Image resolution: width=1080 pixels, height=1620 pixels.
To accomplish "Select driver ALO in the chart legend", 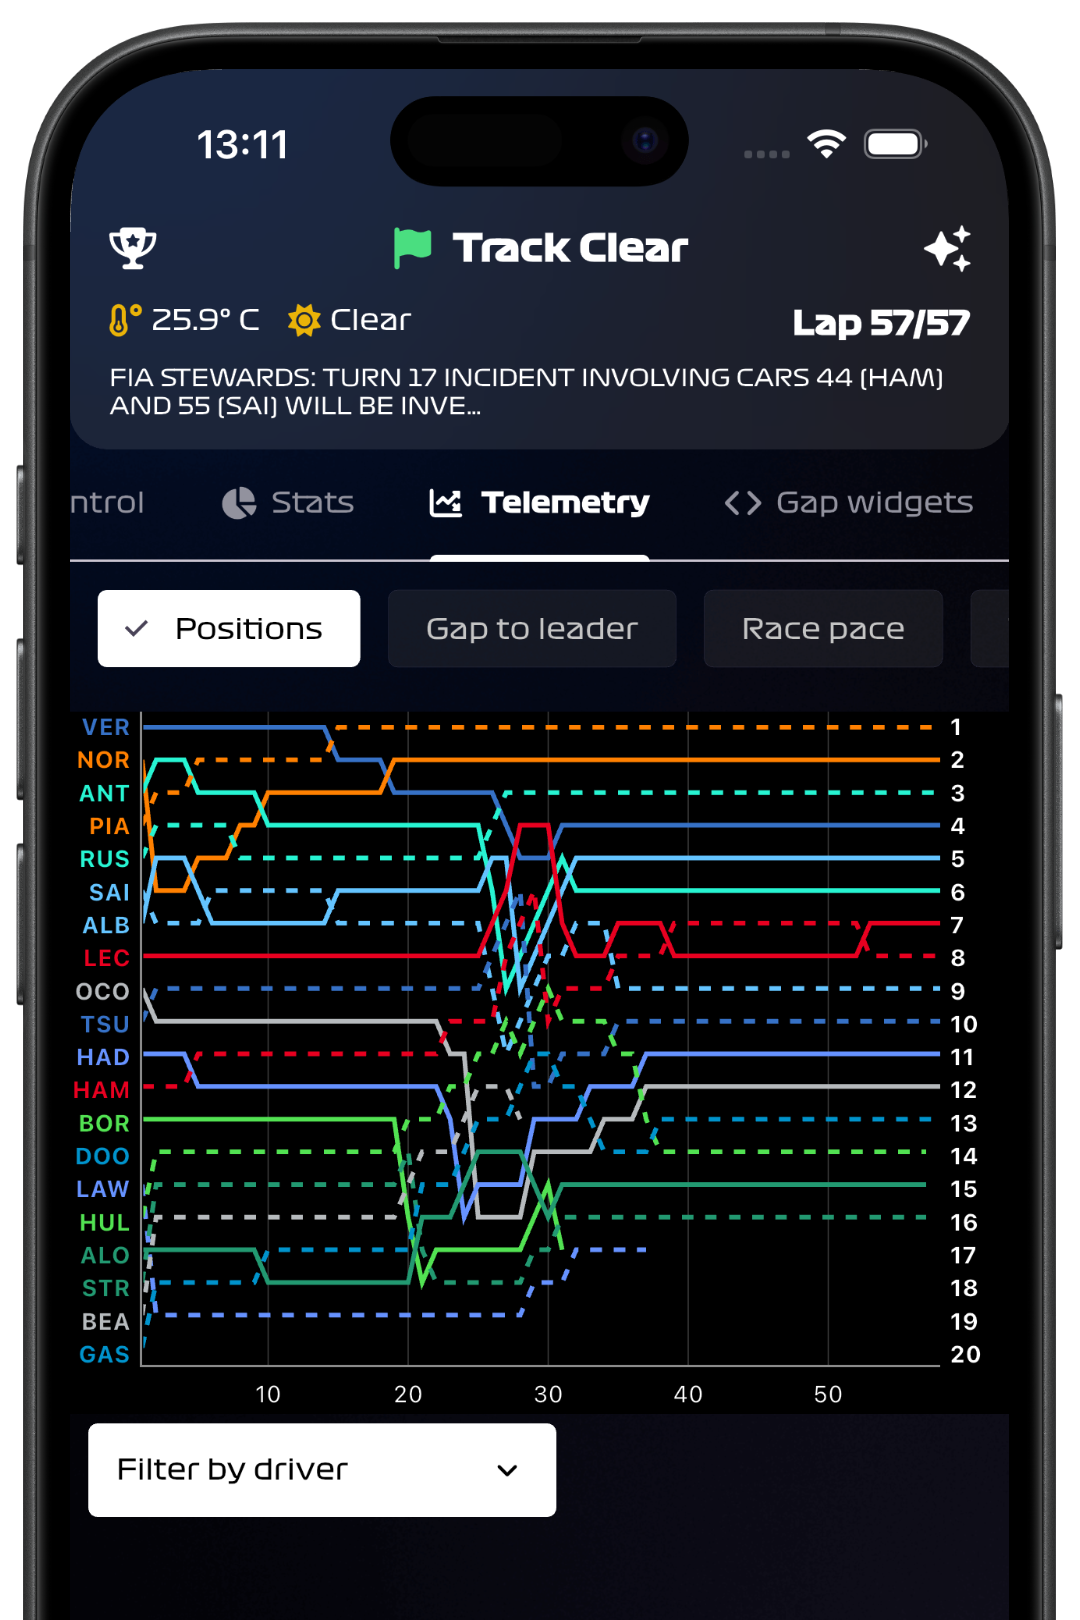I will click(x=105, y=1255).
